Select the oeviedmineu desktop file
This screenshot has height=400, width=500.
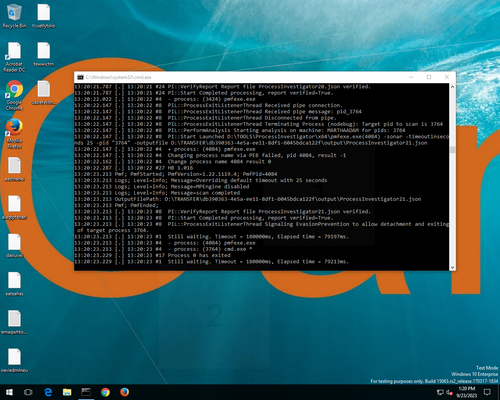(14, 360)
